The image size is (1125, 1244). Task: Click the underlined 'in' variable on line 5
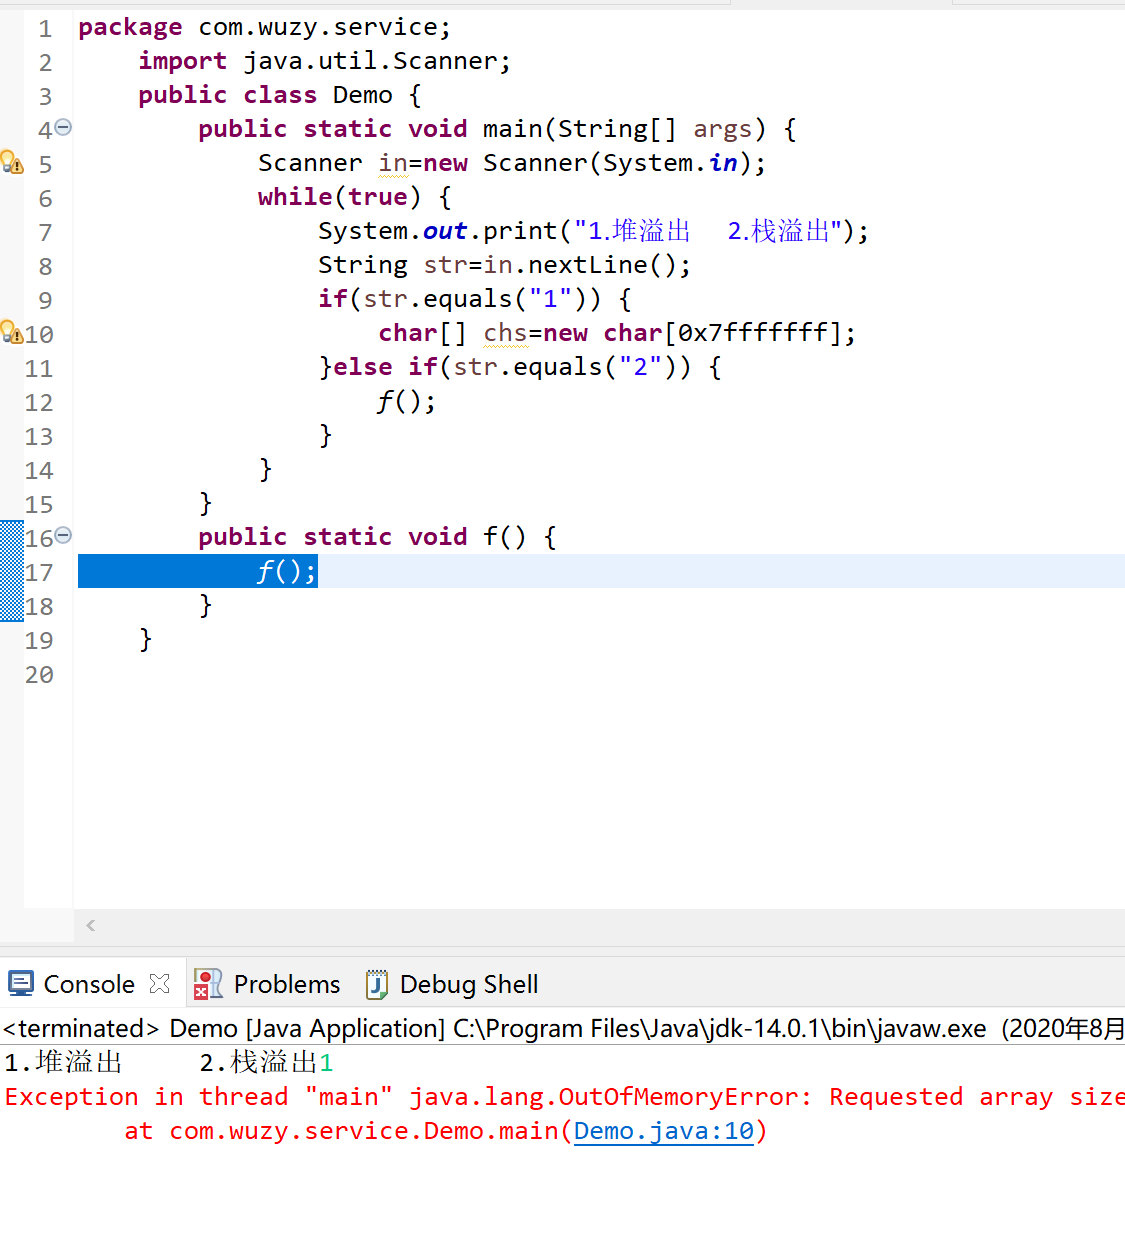click(x=393, y=163)
